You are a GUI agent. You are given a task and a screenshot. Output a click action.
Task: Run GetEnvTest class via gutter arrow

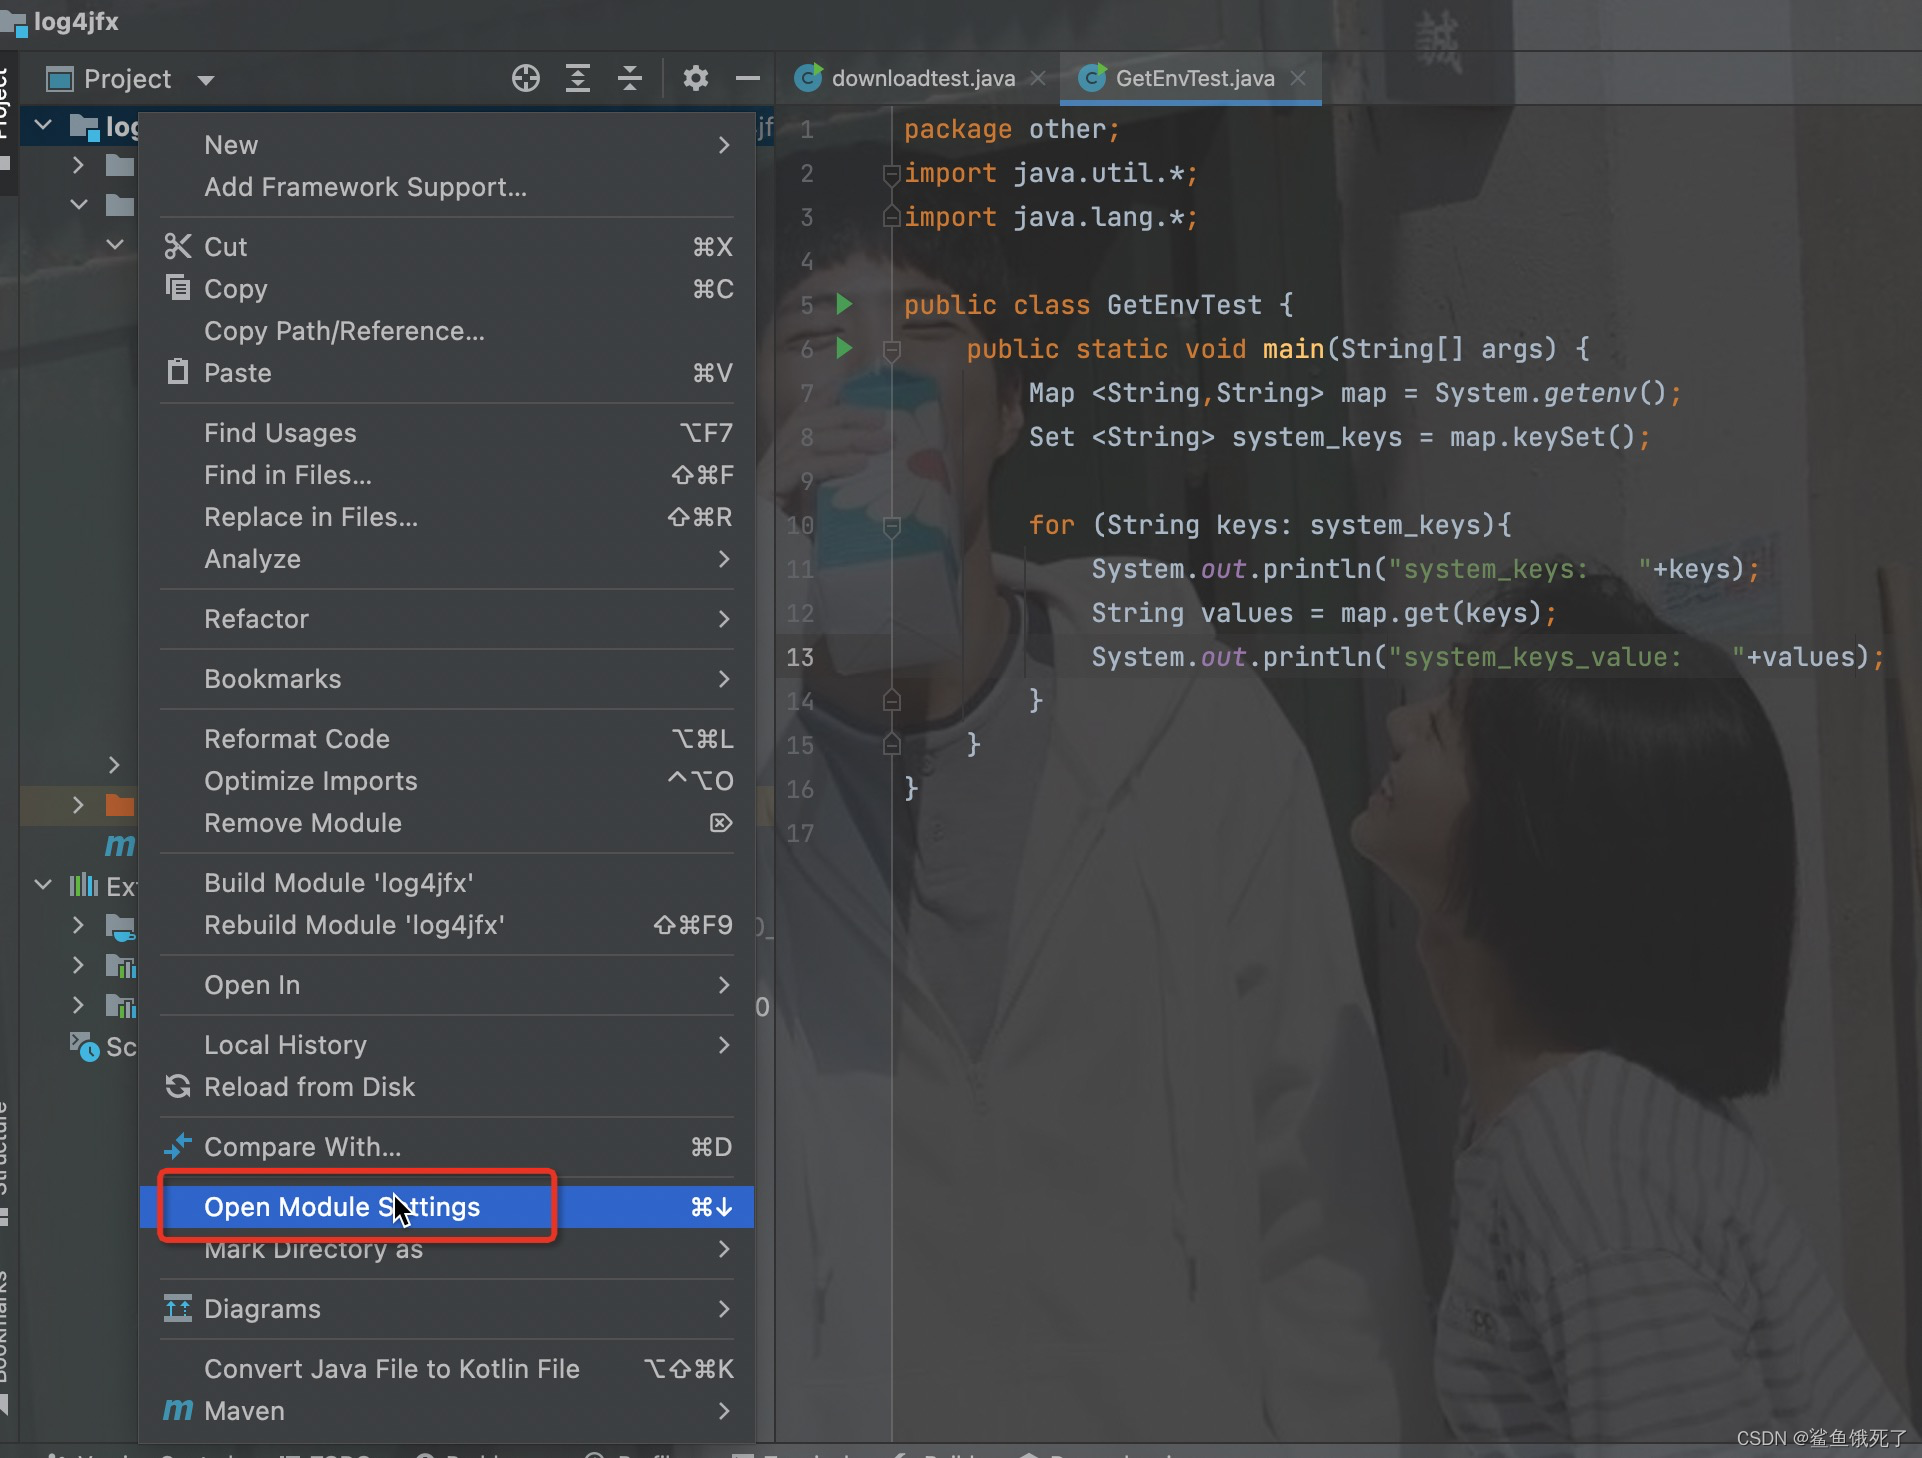(x=844, y=304)
